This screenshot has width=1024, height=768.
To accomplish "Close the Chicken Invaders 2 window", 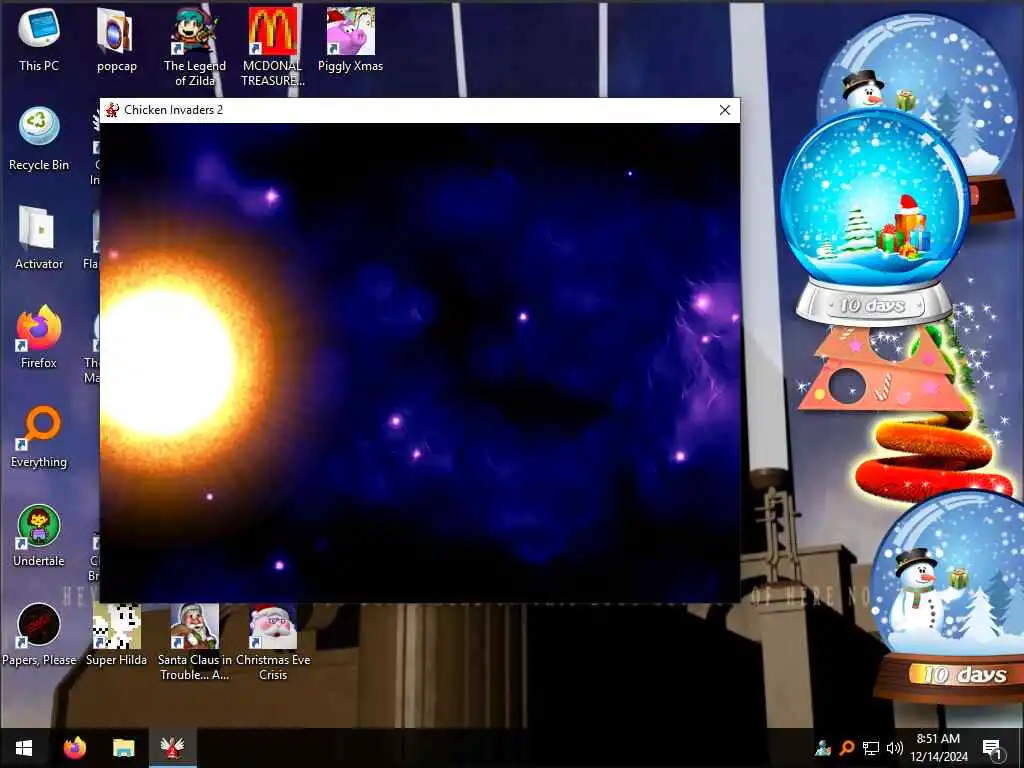I will (724, 110).
